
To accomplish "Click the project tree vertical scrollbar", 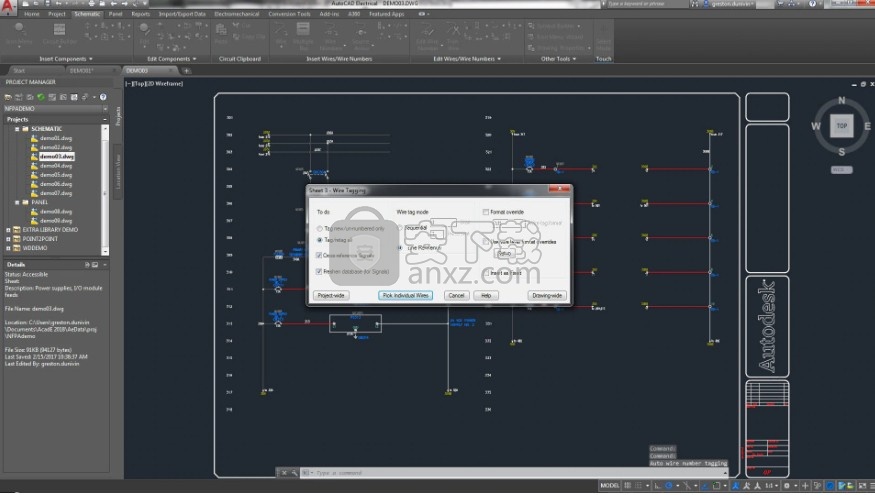I will pyautogui.click(x=105, y=190).
